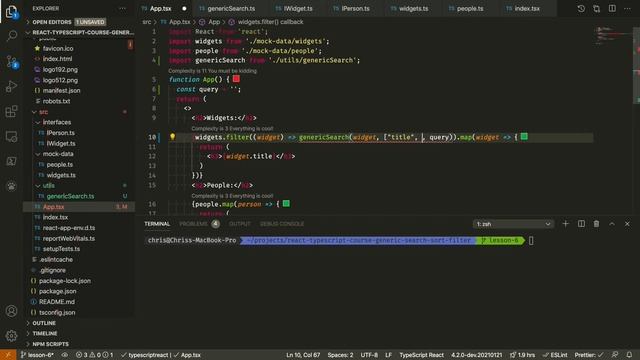Click the lesson-6 git branch indicator
The image size is (640, 360).
[37, 355]
